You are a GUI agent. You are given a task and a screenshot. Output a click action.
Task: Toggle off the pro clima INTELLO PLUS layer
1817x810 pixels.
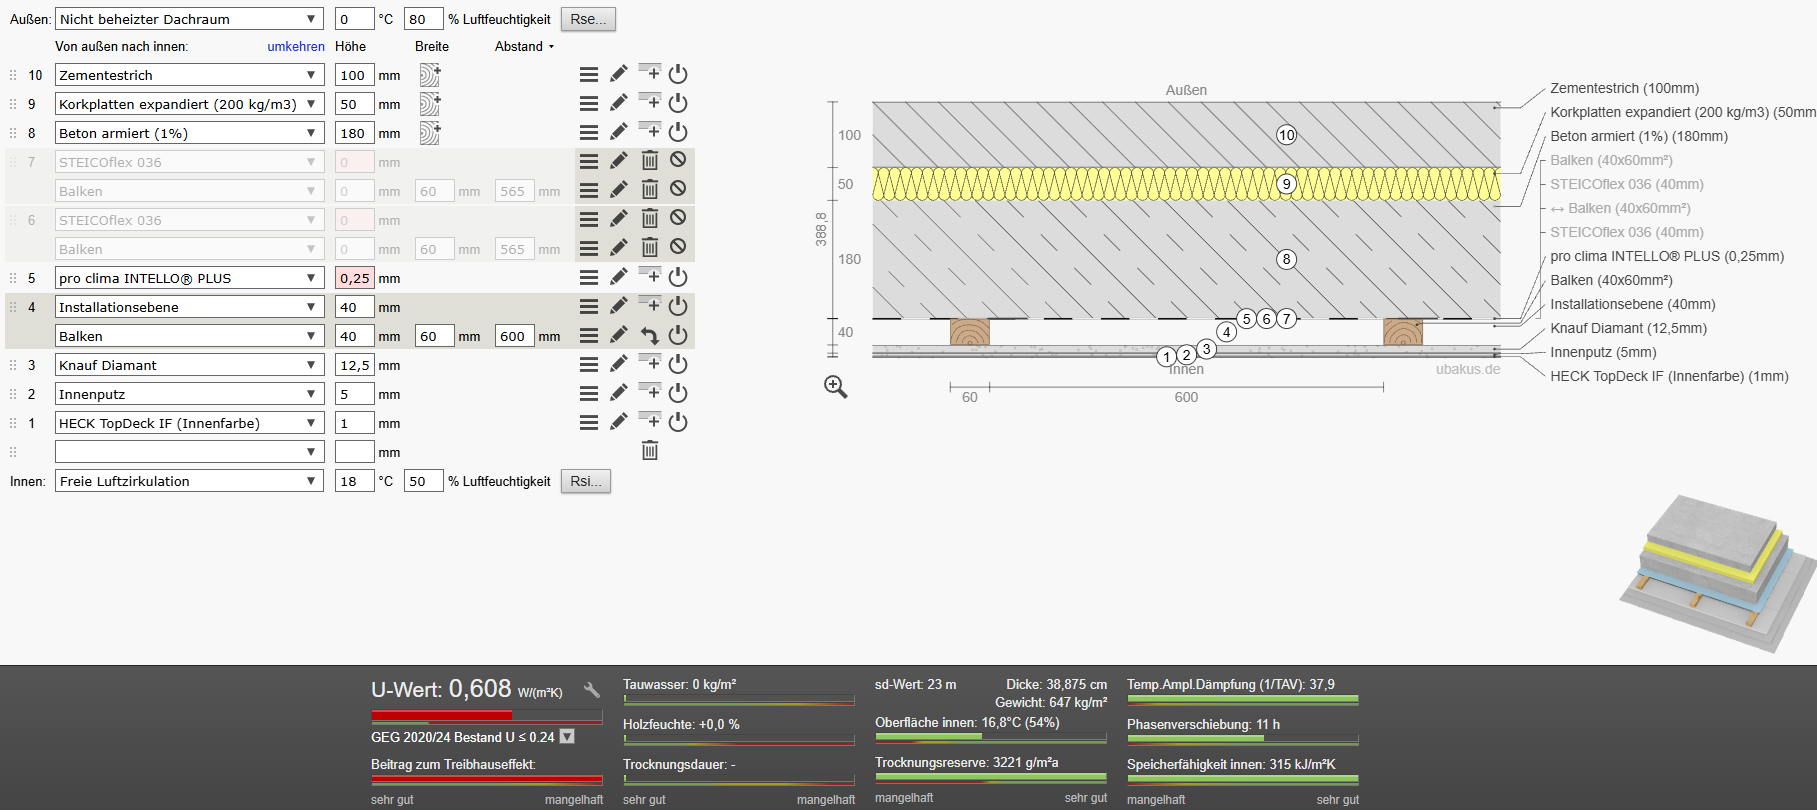pos(678,277)
